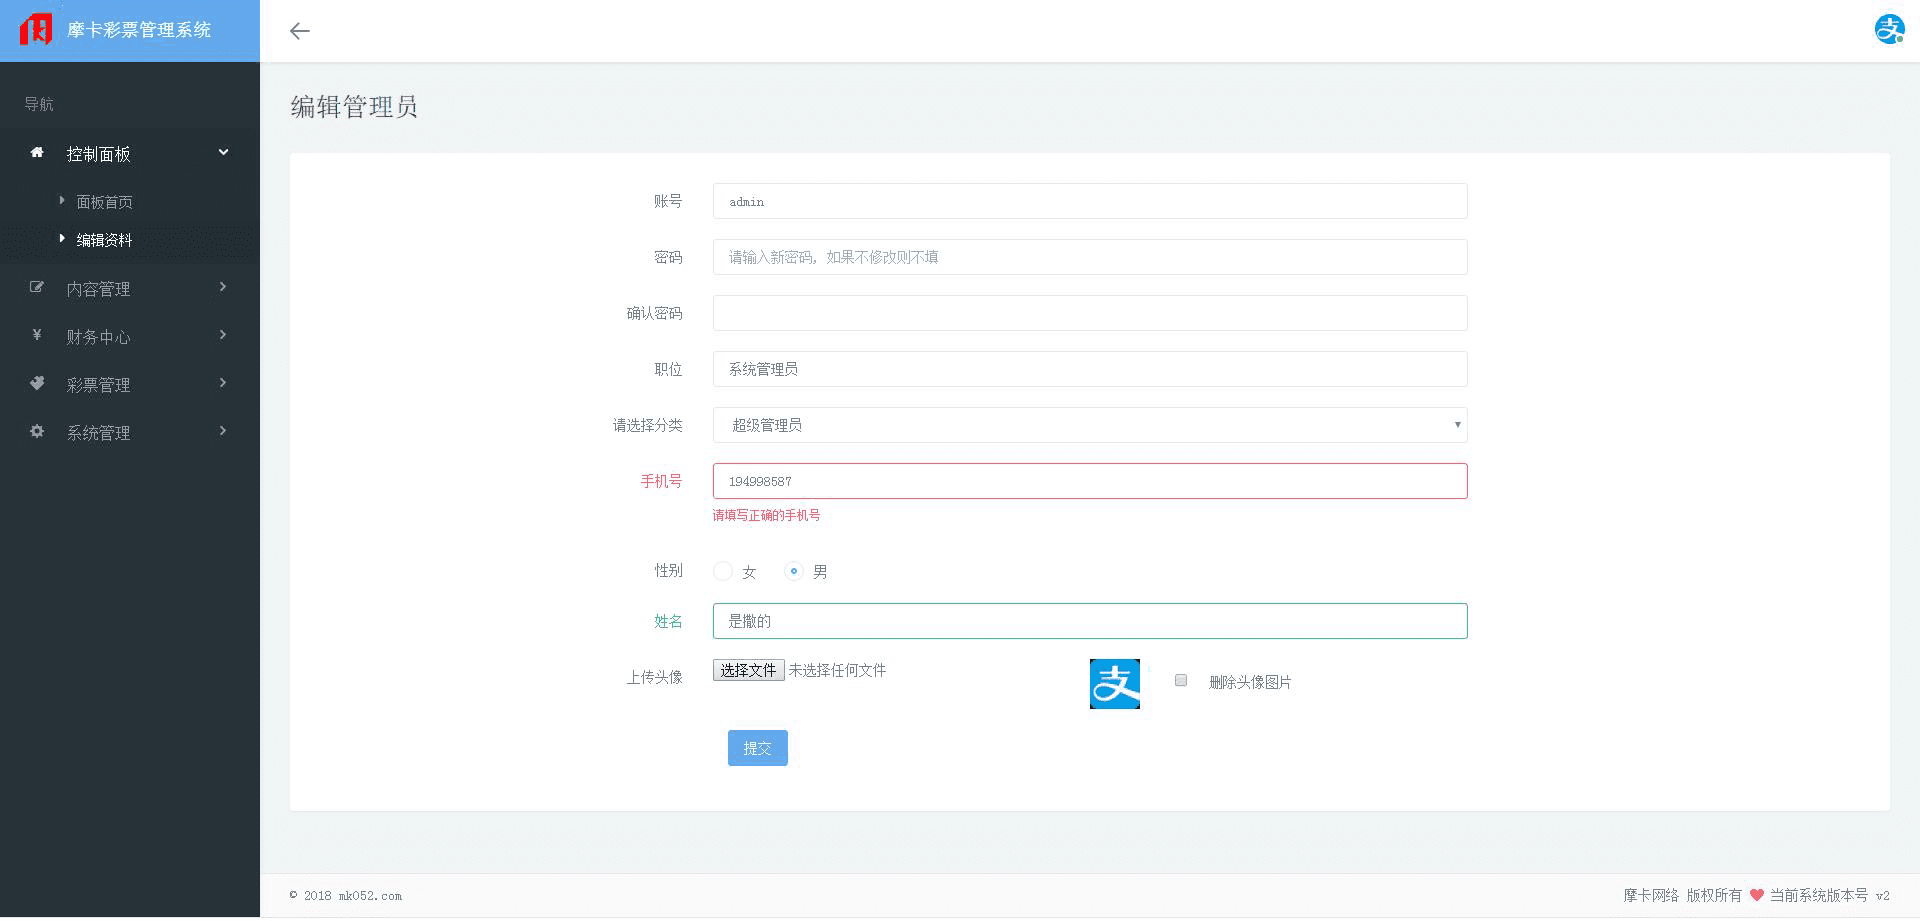Open the 面板首页 submenu item

(x=104, y=202)
